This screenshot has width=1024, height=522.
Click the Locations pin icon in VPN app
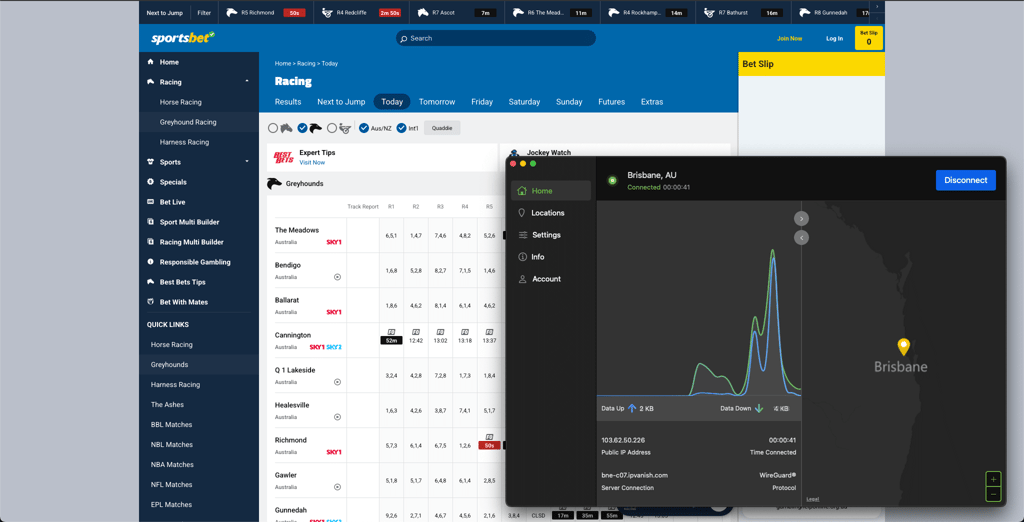pyautogui.click(x=522, y=213)
